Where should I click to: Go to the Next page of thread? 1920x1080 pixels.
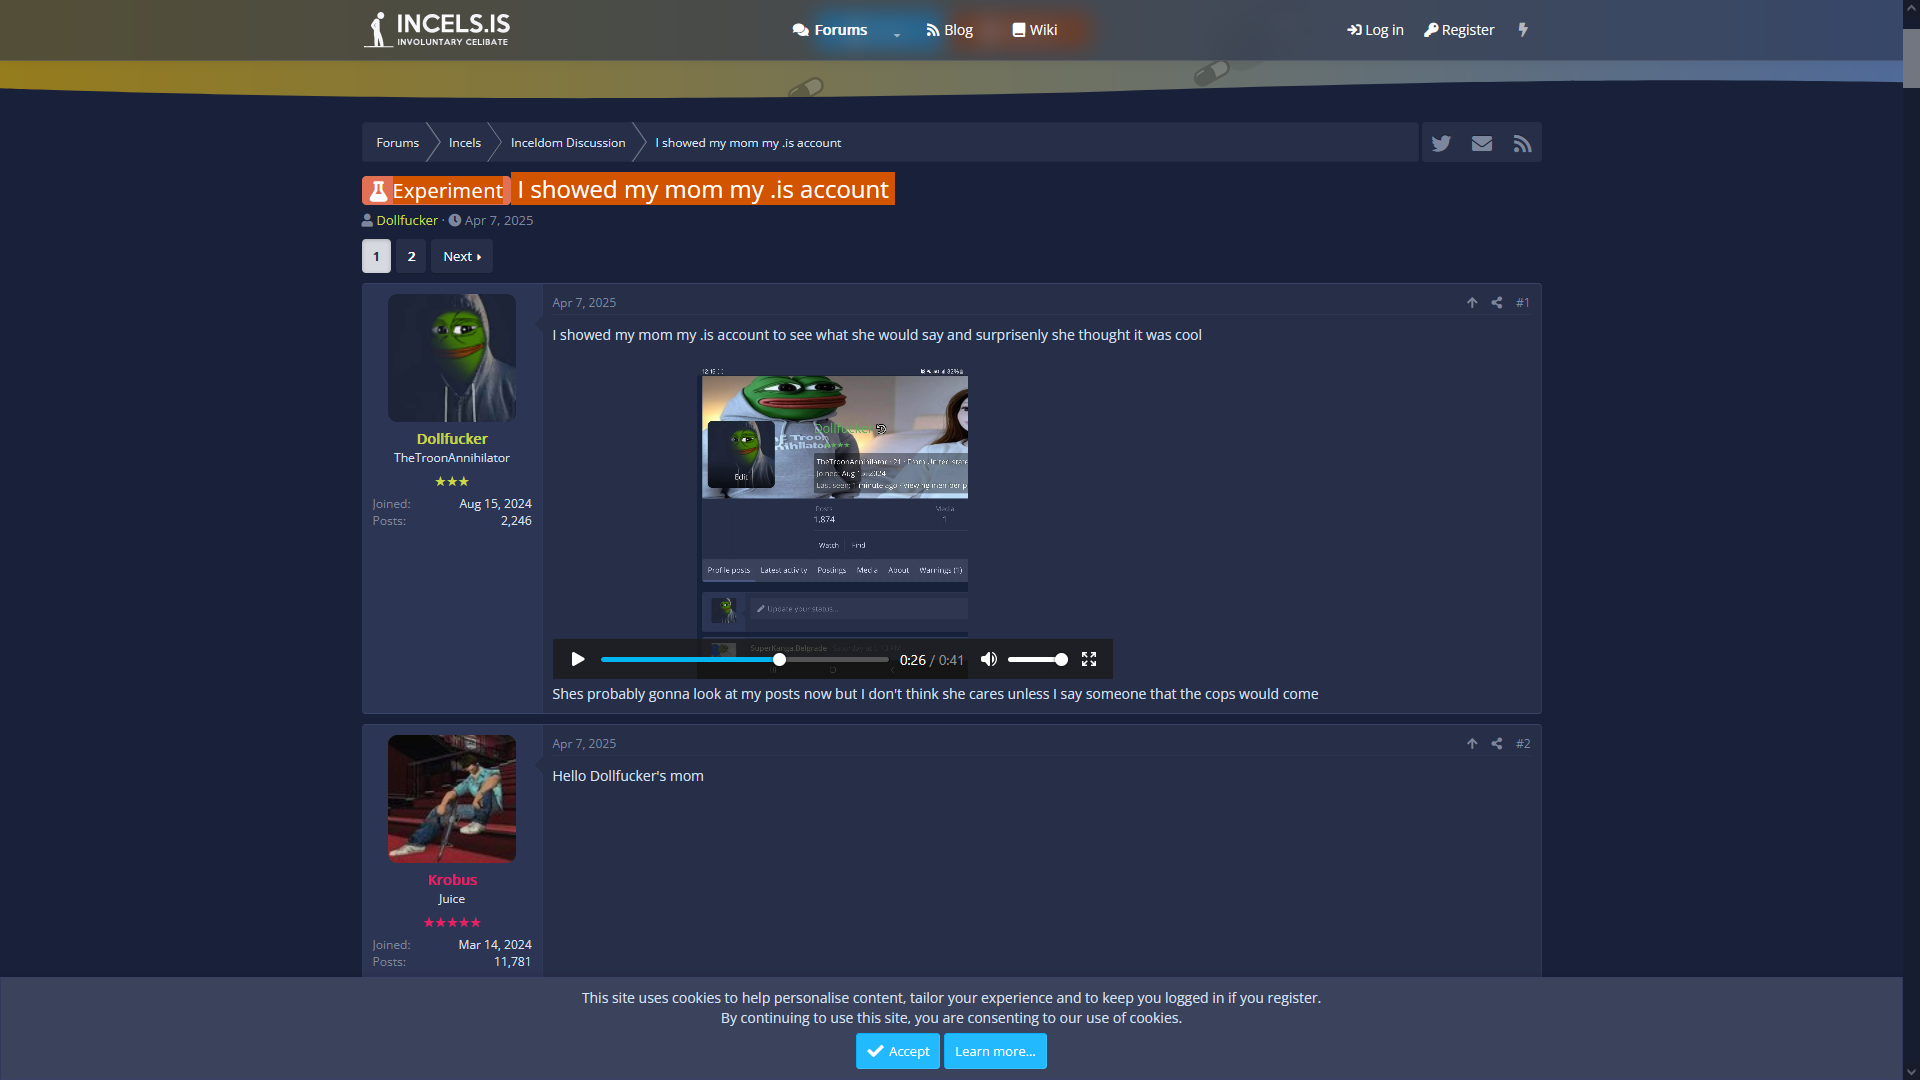pos(462,257)
